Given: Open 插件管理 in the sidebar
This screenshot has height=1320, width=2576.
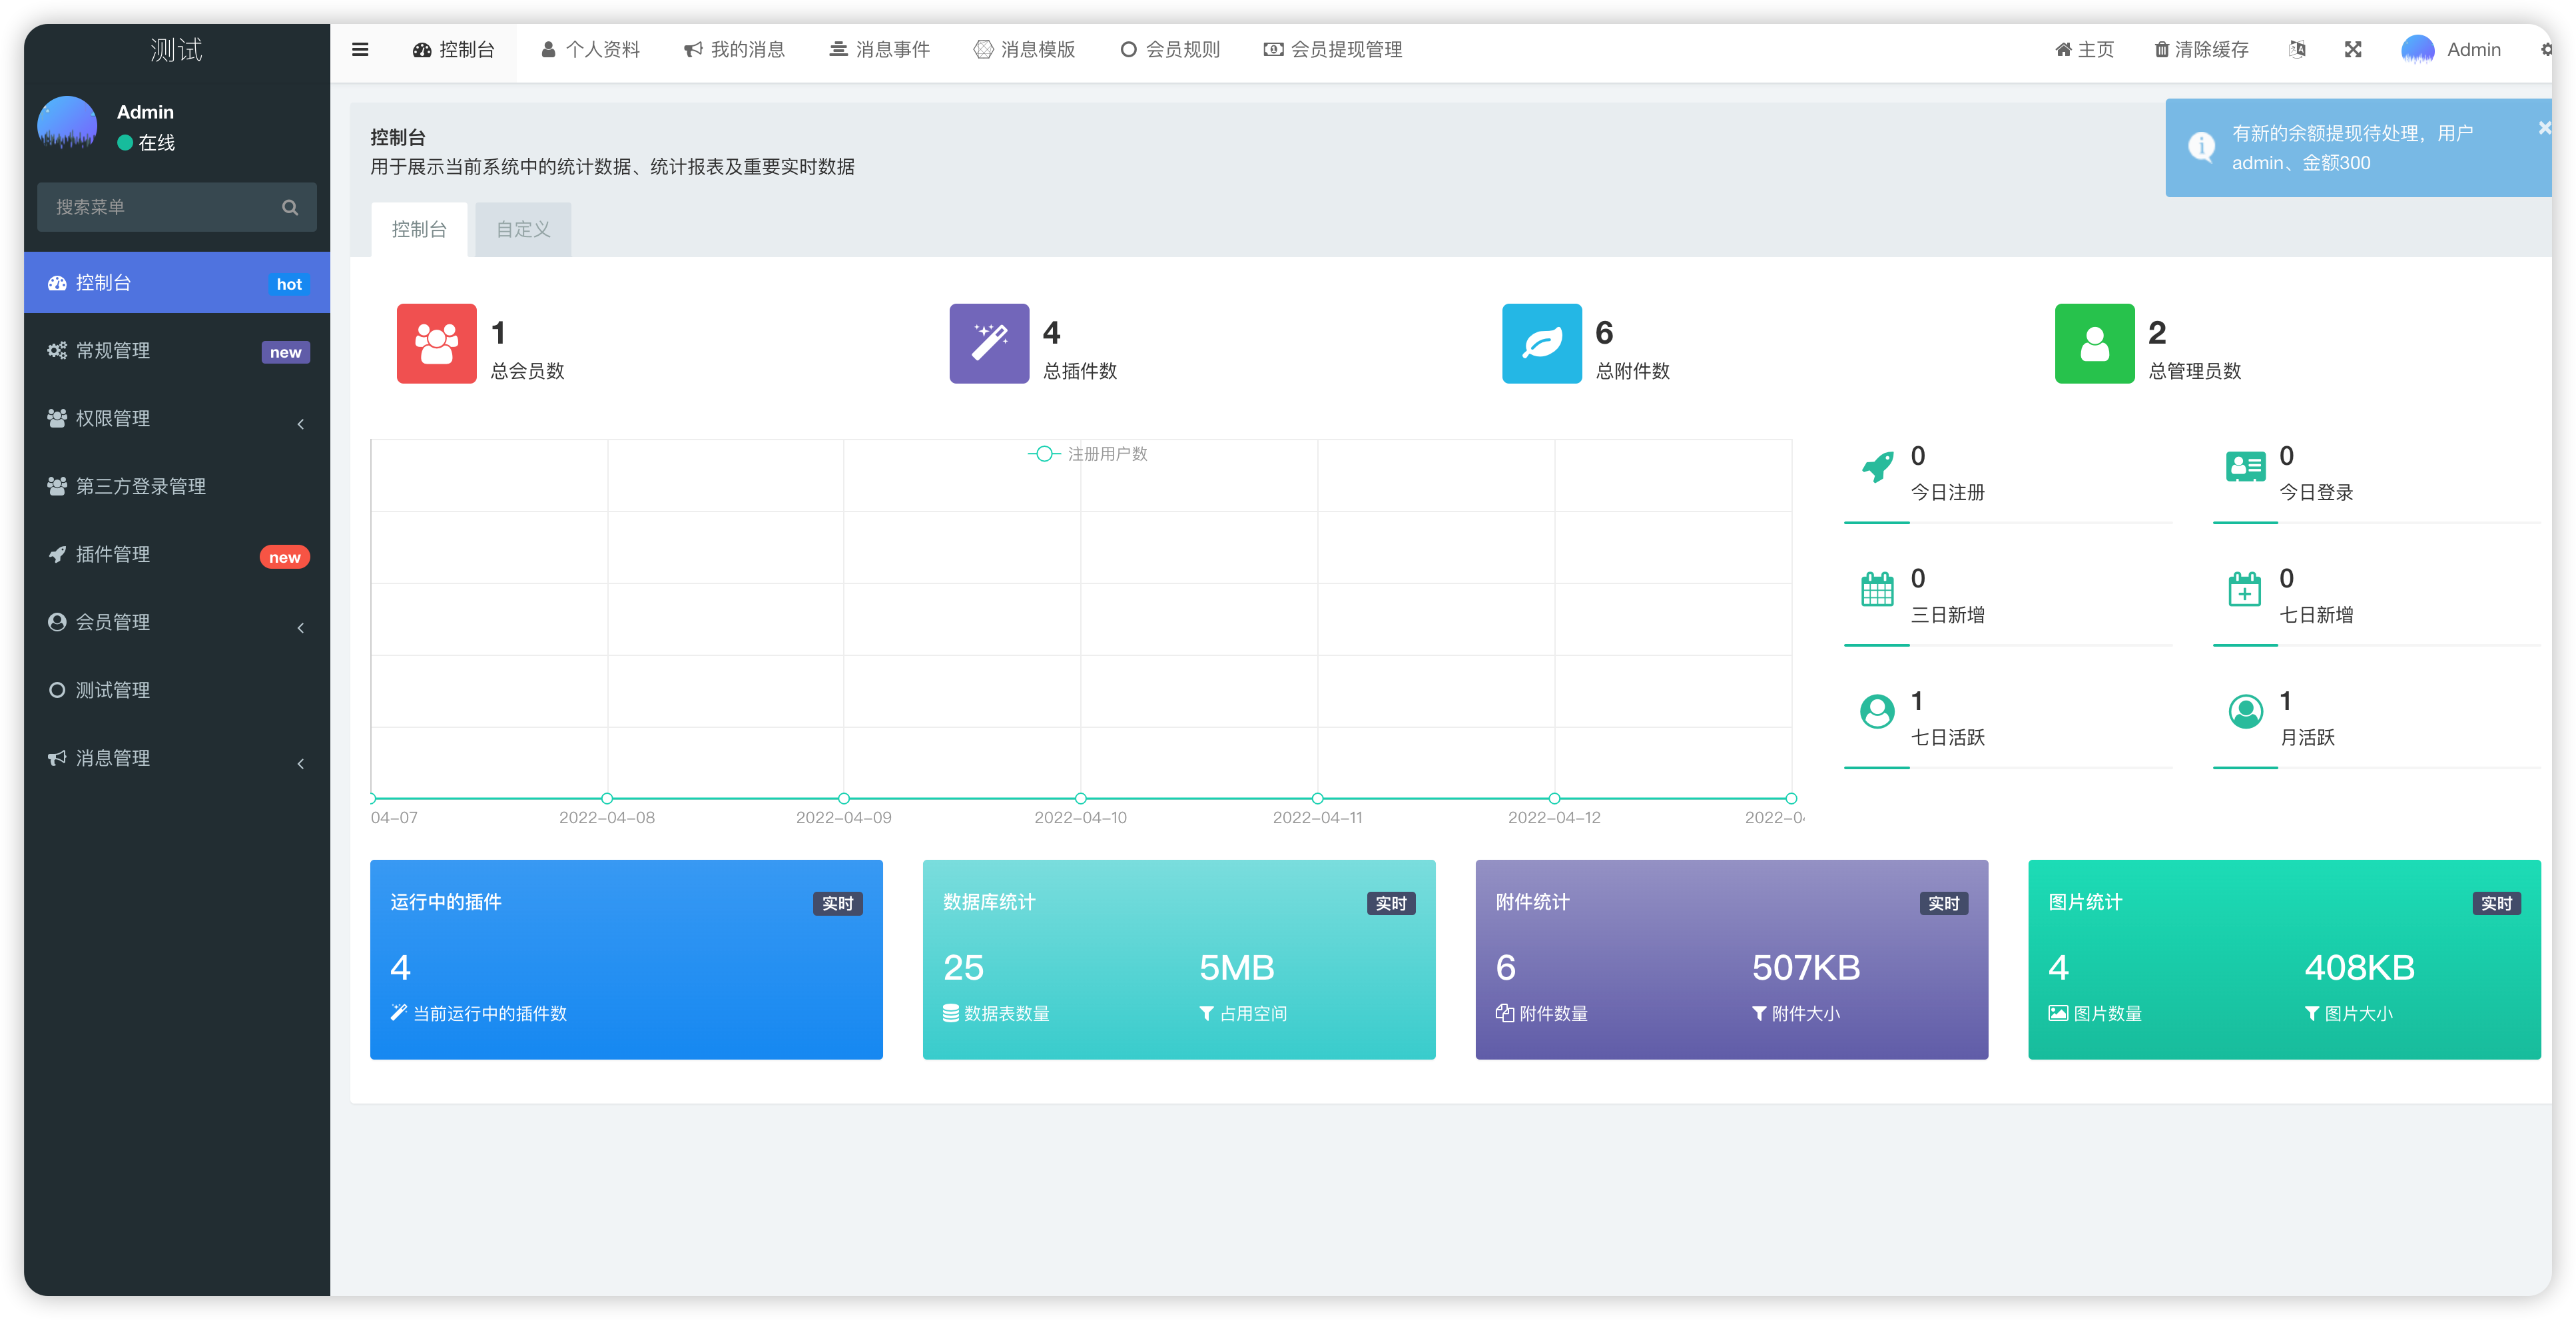Looking at the screenshot, I should click(x=176, y=555).
